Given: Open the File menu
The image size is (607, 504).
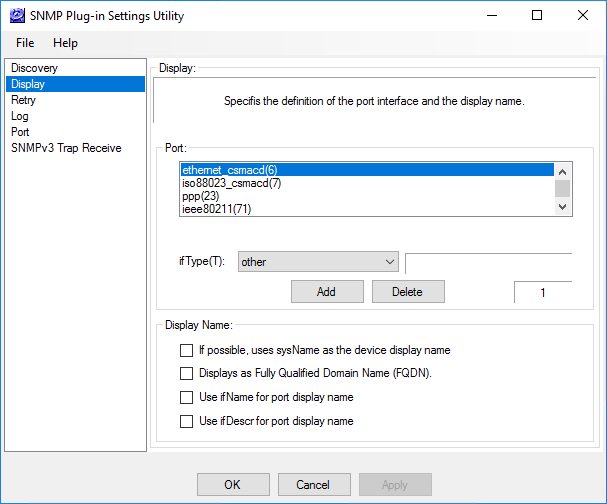Looking at the screenshot, I should click(25, 43).
